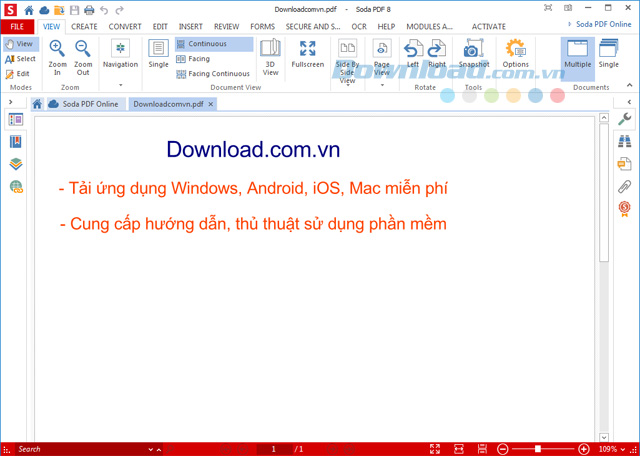The height and width of the screenshot is (456, 640).
Task: Expand the right sidebar panel
Action: [x=629, y=102]
